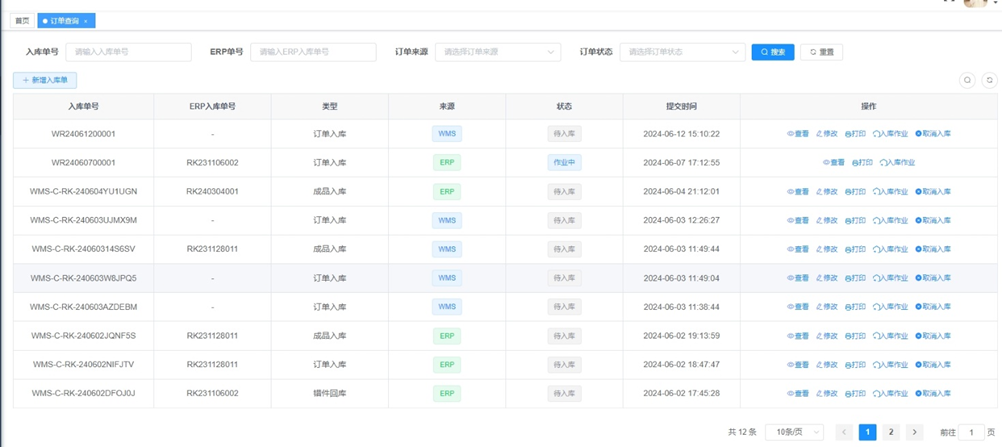Close the 订单查询 tab

coord(86,21)
